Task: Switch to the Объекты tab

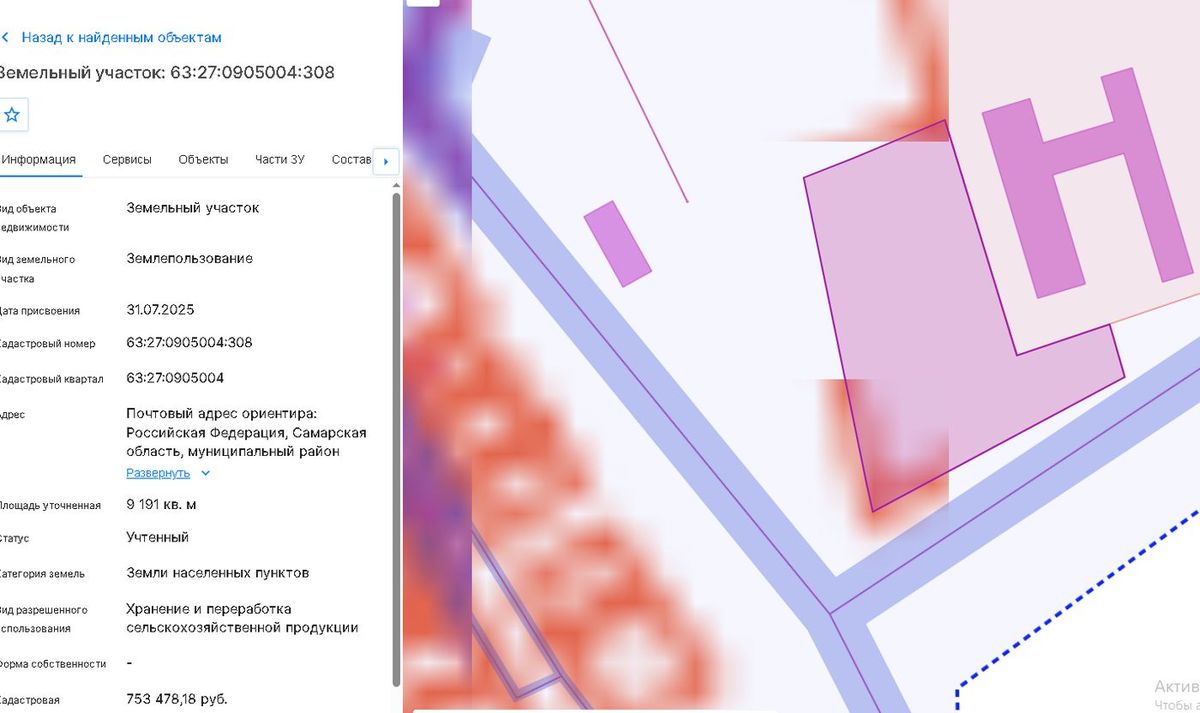Action: click(203, 160)
